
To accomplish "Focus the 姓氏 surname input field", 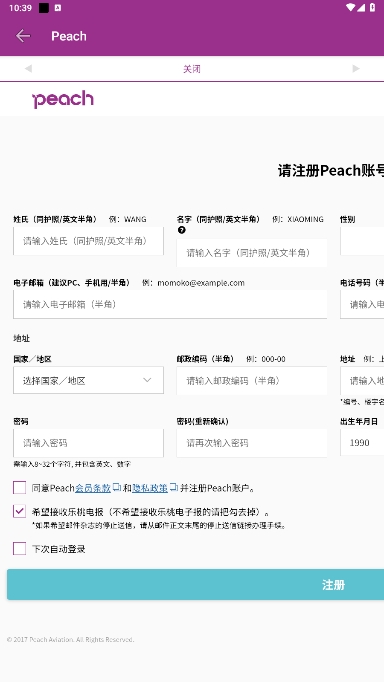I will pos(88,241).
